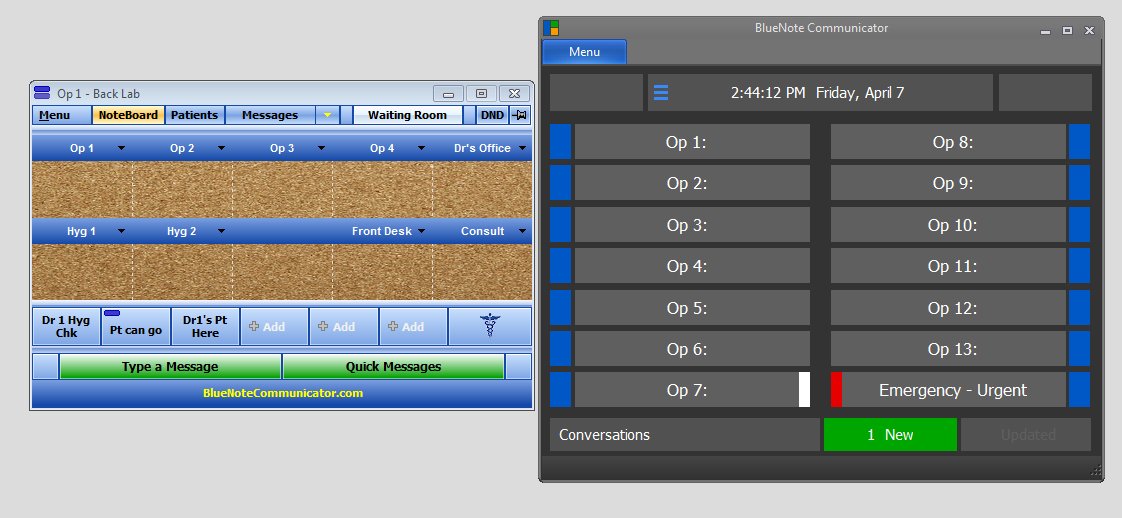Expand the Dr's Office dropdown arrow
This screenshot has width=1122, height=518.
[522, 148]
